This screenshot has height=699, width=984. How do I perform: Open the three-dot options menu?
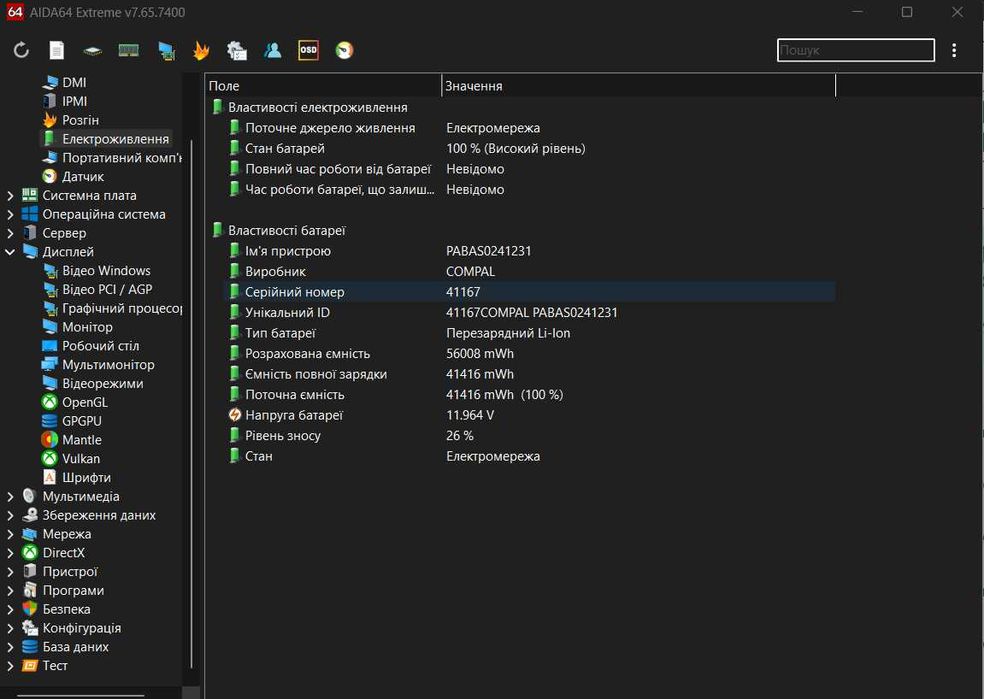click(954, 50)
